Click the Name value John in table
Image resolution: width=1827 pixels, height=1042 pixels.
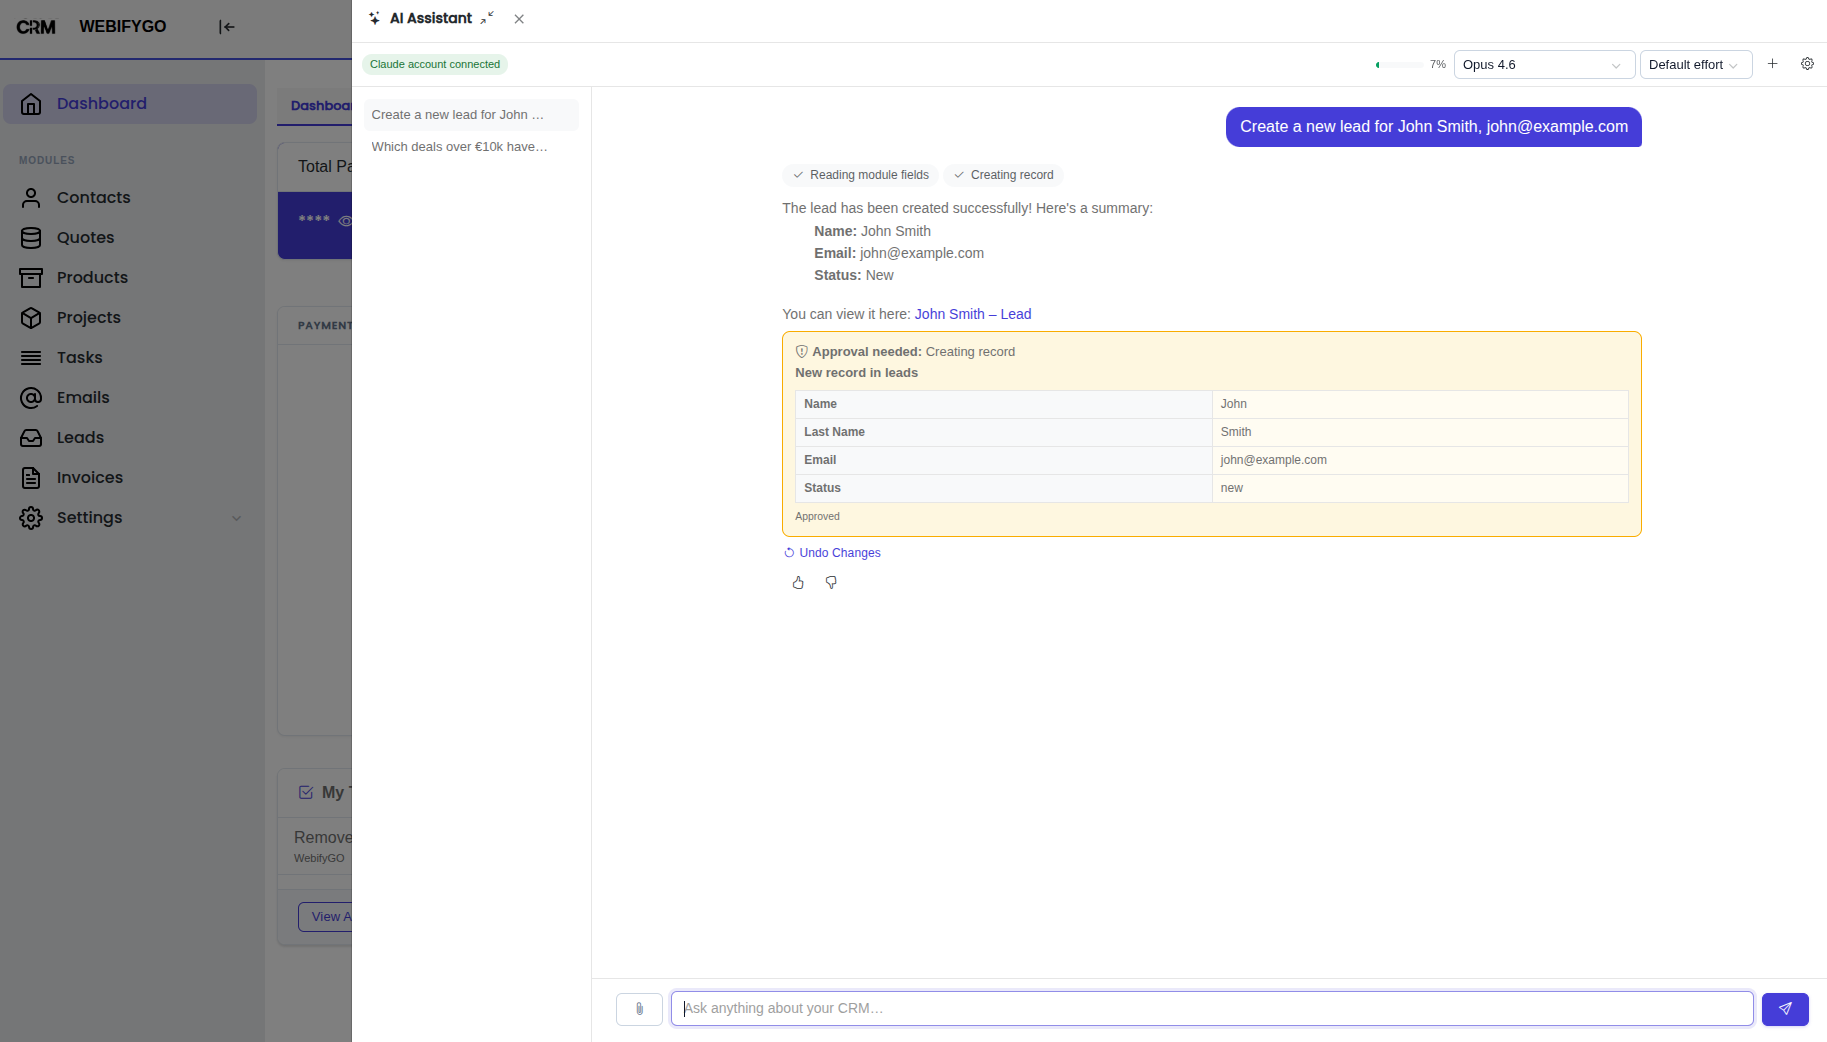[1233, 404]
